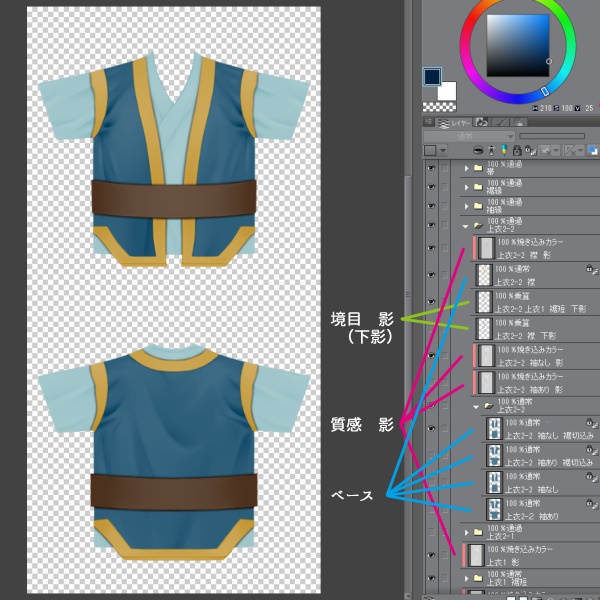Expand the 上衣1 裾短 folder
This screenshot has height=600, width=600.
coord(466,578)
